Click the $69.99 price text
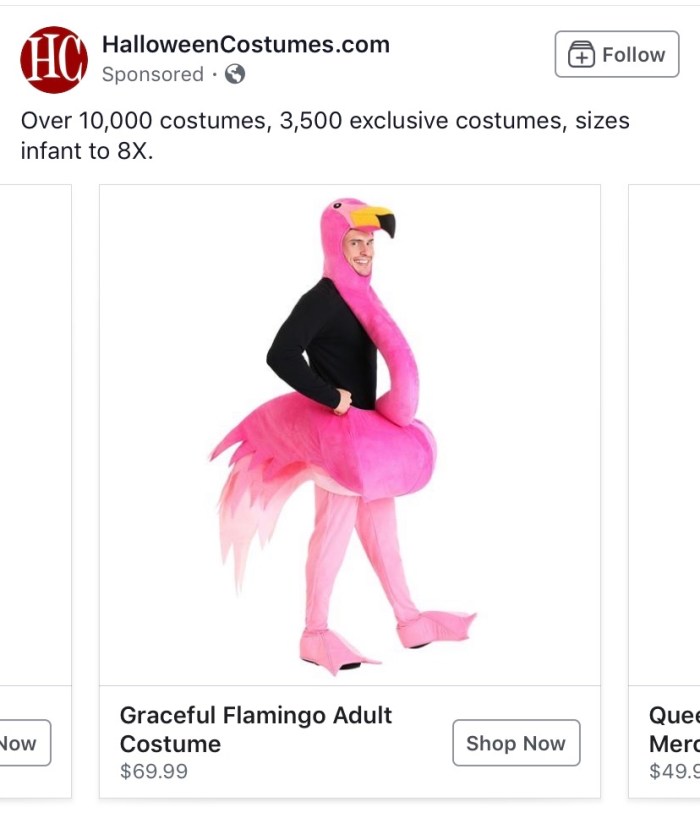 (x=153, y=771)
